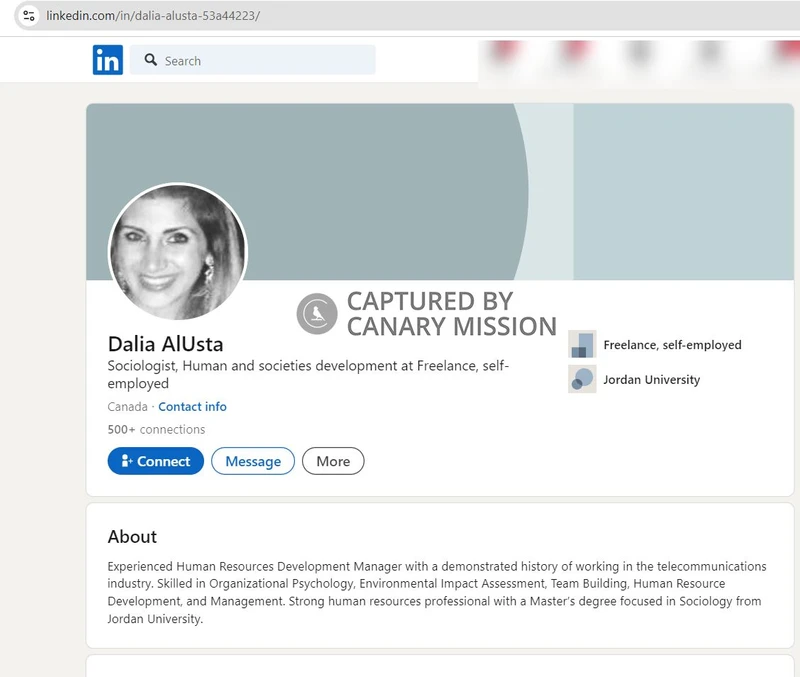Open the Jordan University education link
Viewport: 800px width, 677px height.
point(652,380)
